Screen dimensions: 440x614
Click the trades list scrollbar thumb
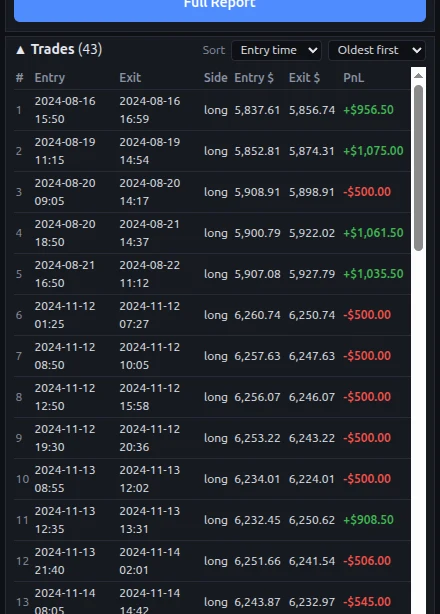tap(418, 168)
